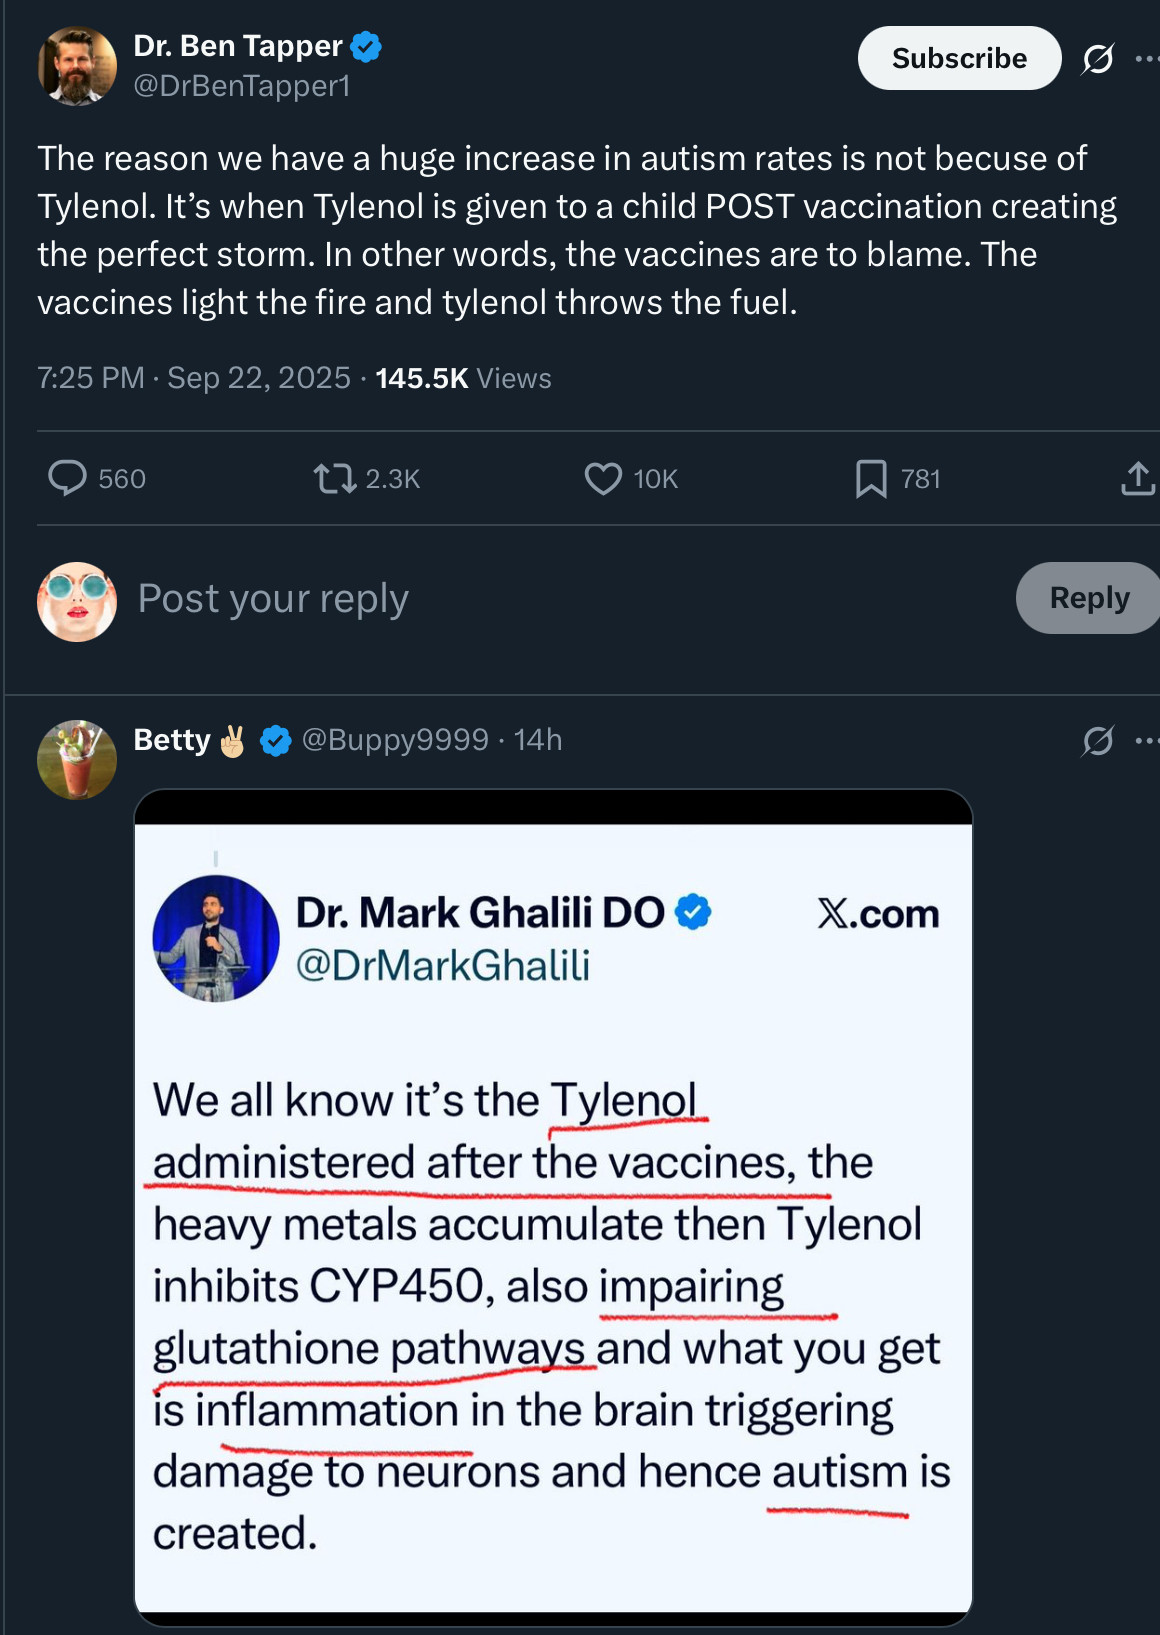Click the Grok icon on Betty's reply
1160x1635 pixels.
(1098, 741)
